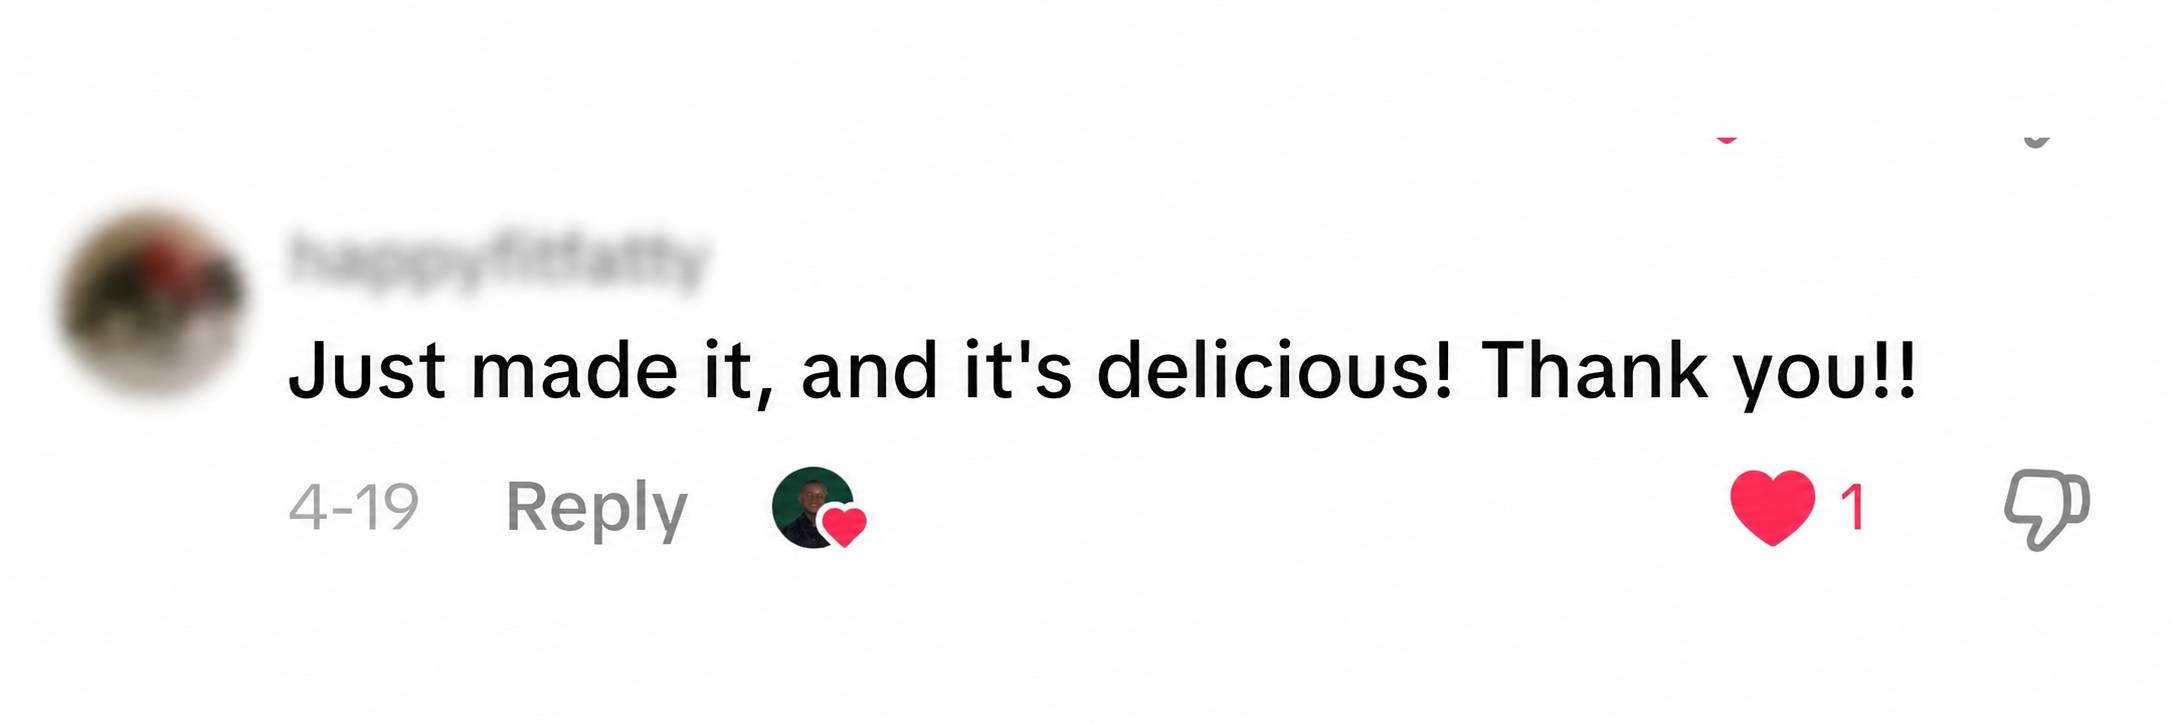This screenshot has width=2172, height=724.
Task: Click the 4-19 comment date
Action: coord(353,507)
